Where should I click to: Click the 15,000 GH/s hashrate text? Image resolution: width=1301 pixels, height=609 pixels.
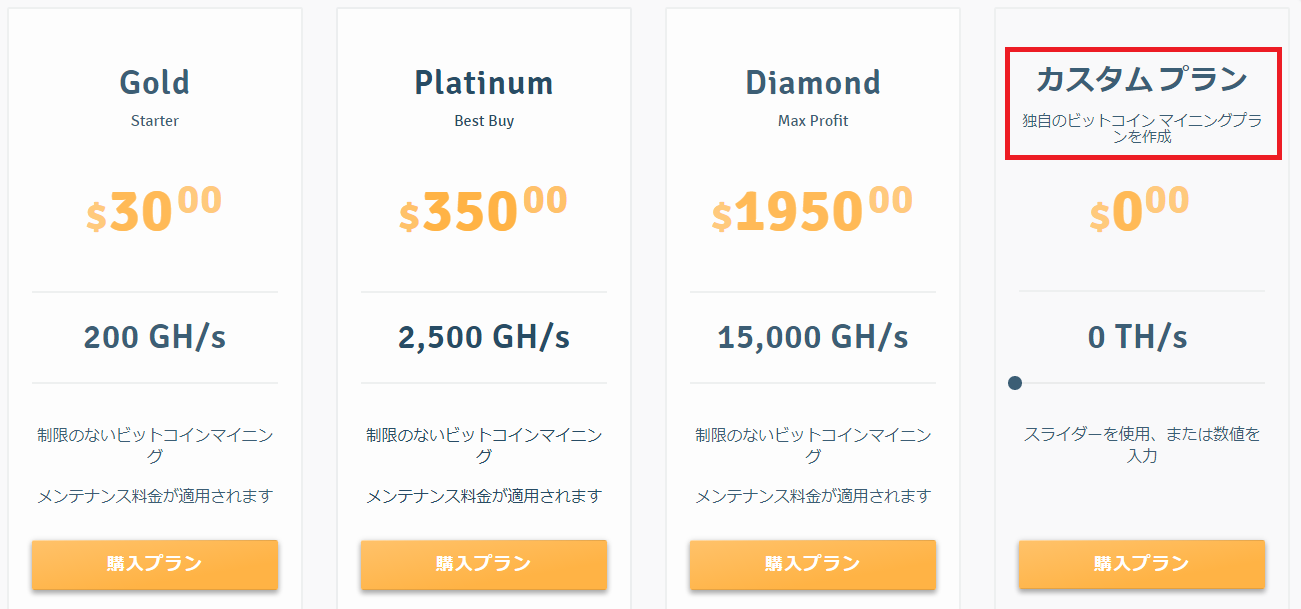click(x=812, y=337)
